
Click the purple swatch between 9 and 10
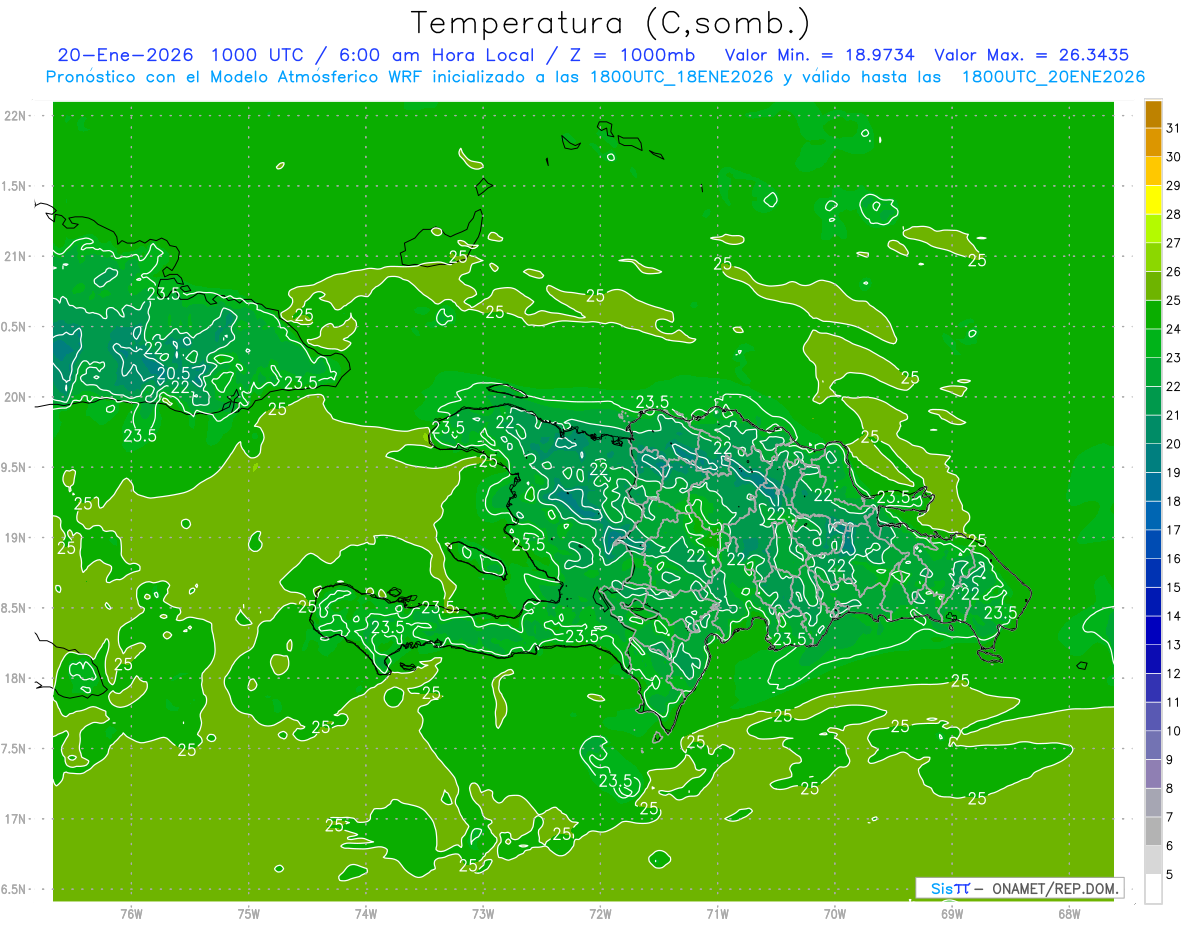pos(1153,745)
